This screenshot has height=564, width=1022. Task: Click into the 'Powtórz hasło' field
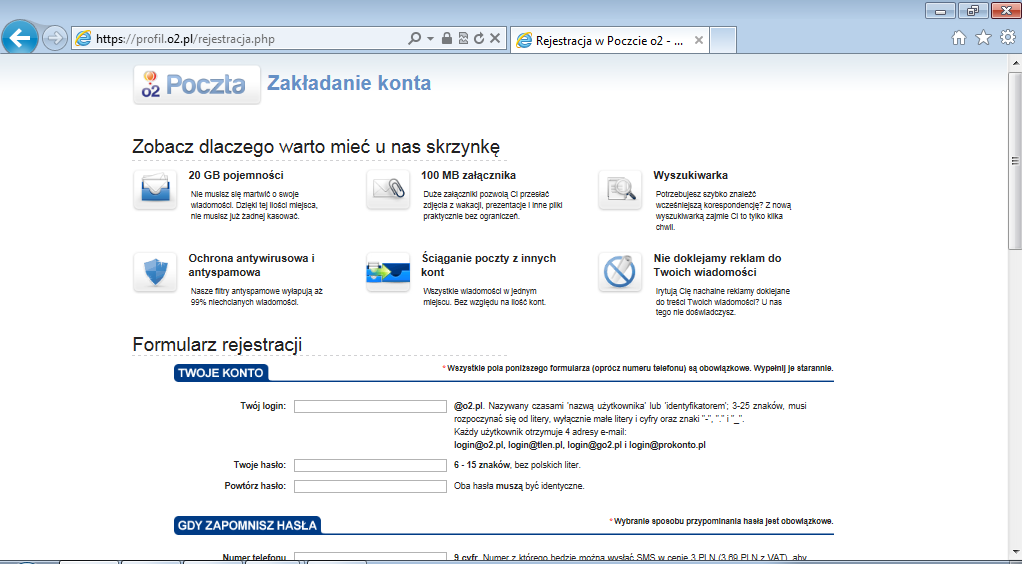[x=370, y=486]
